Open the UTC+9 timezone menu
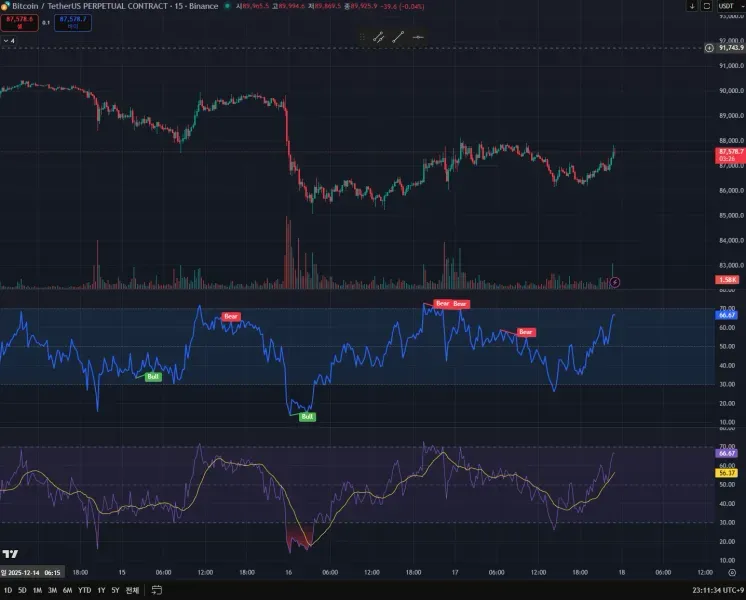This screenshot has width=746, height=600. [718, 590]
